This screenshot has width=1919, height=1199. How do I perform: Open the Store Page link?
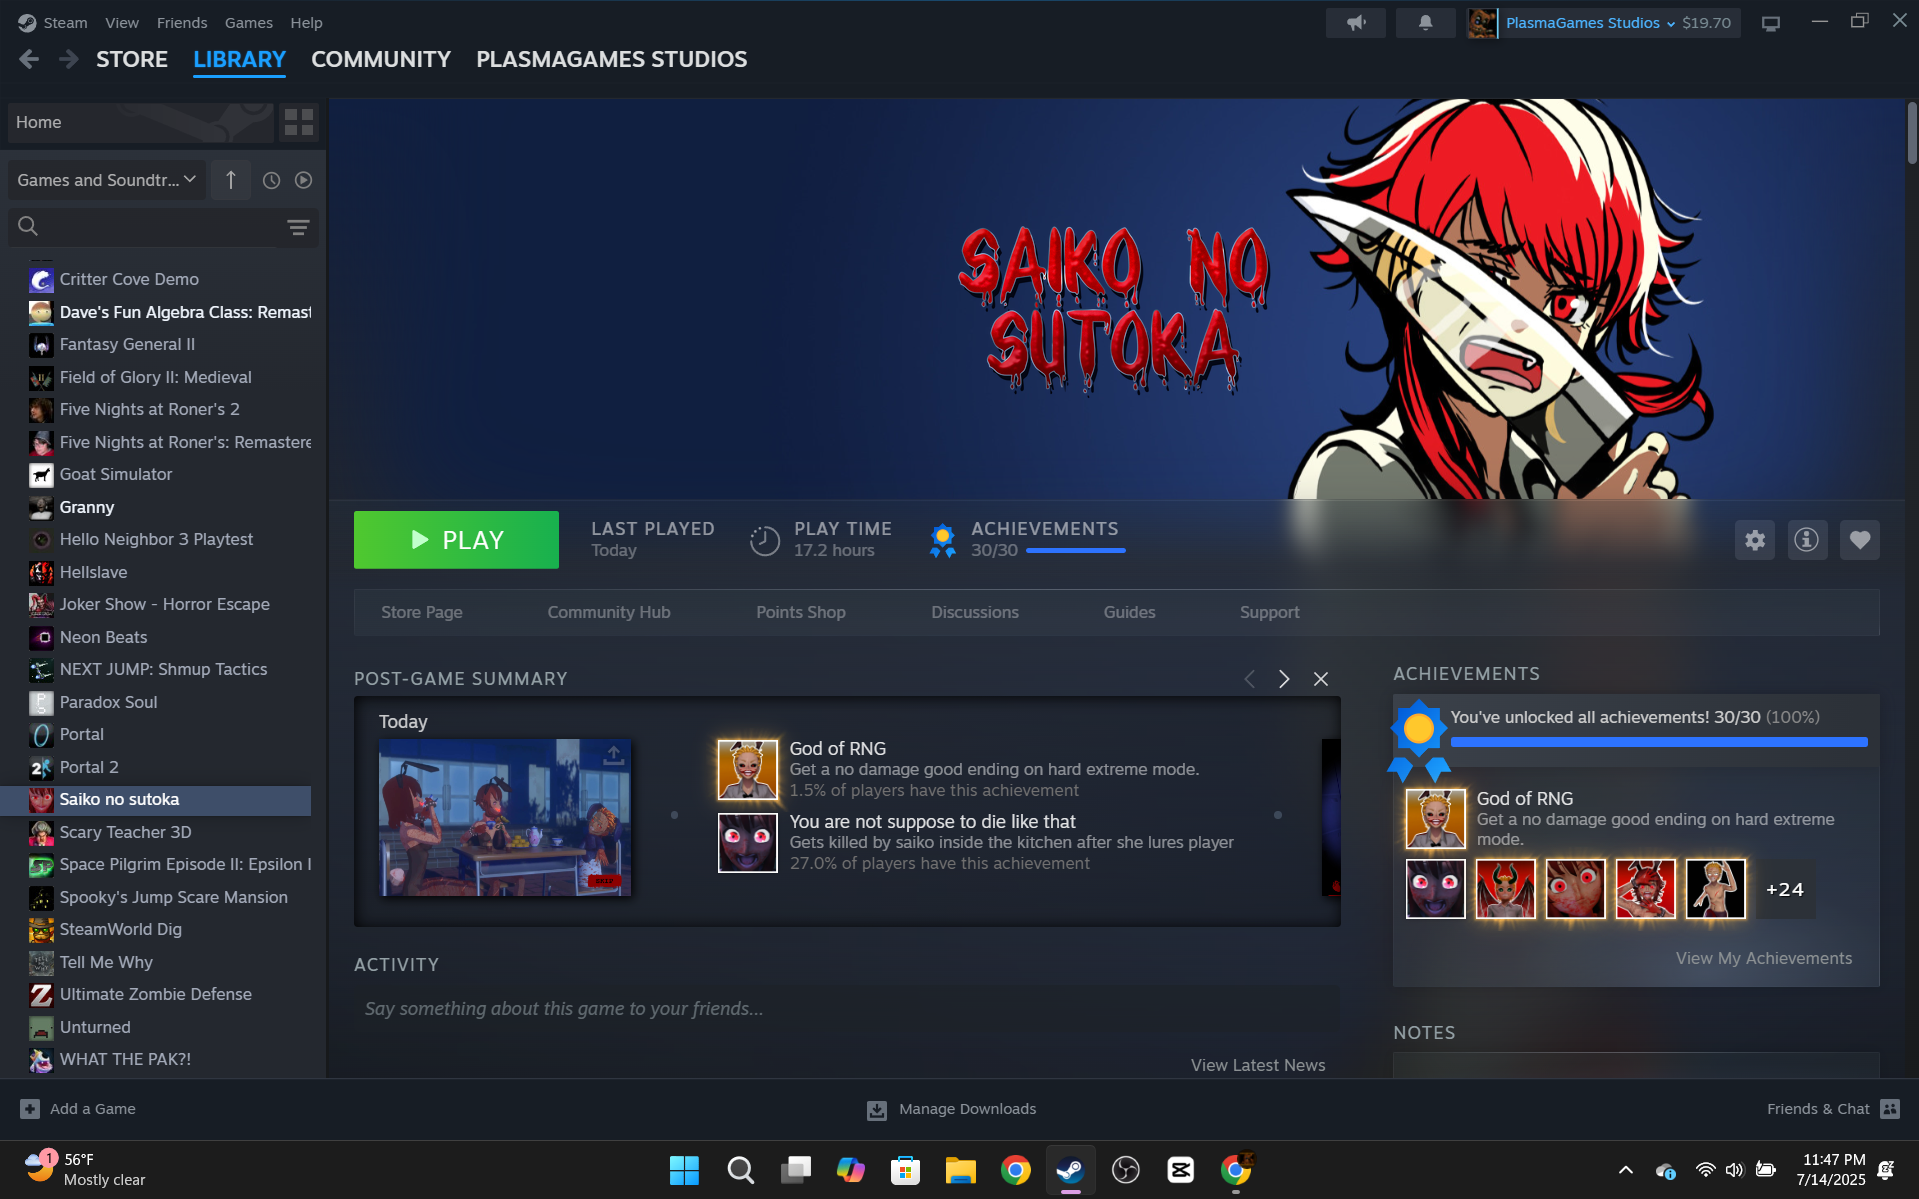coord(421,612)
